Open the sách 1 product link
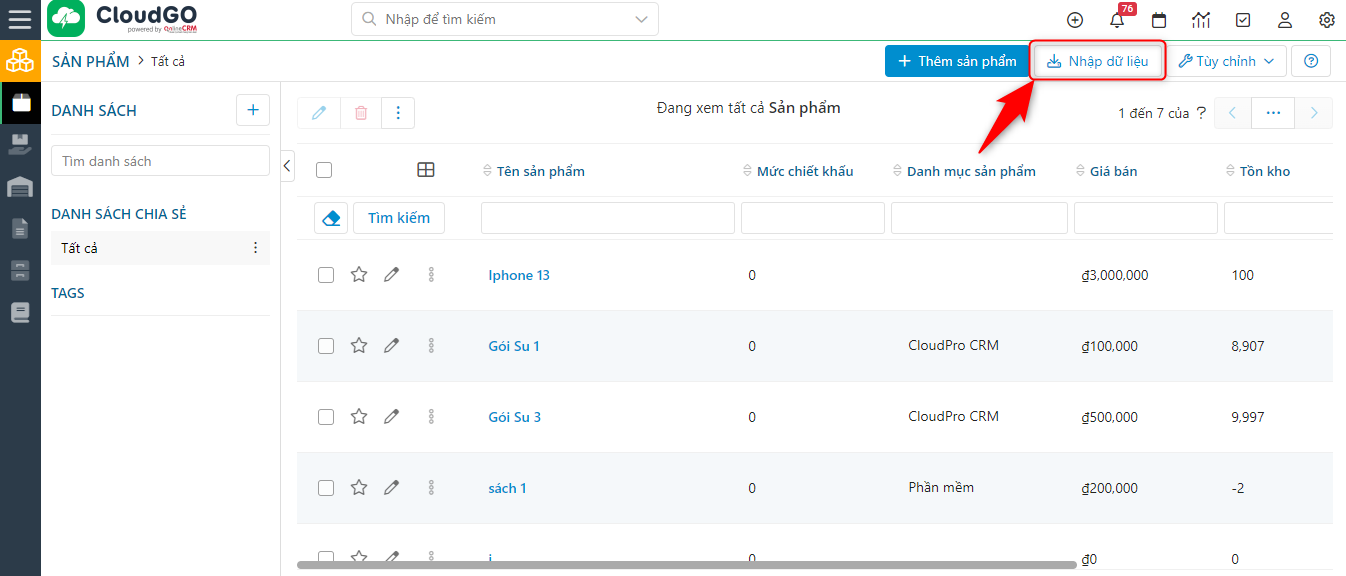This screenshot has height=576, width=1346. (507, 487)
